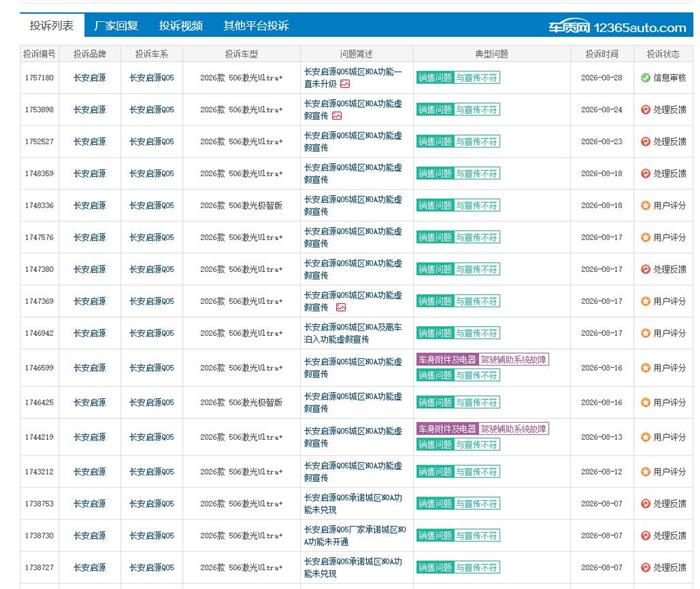
Task: Click green check status icon for complaint 1757180
Action: [x=645, y=78]
